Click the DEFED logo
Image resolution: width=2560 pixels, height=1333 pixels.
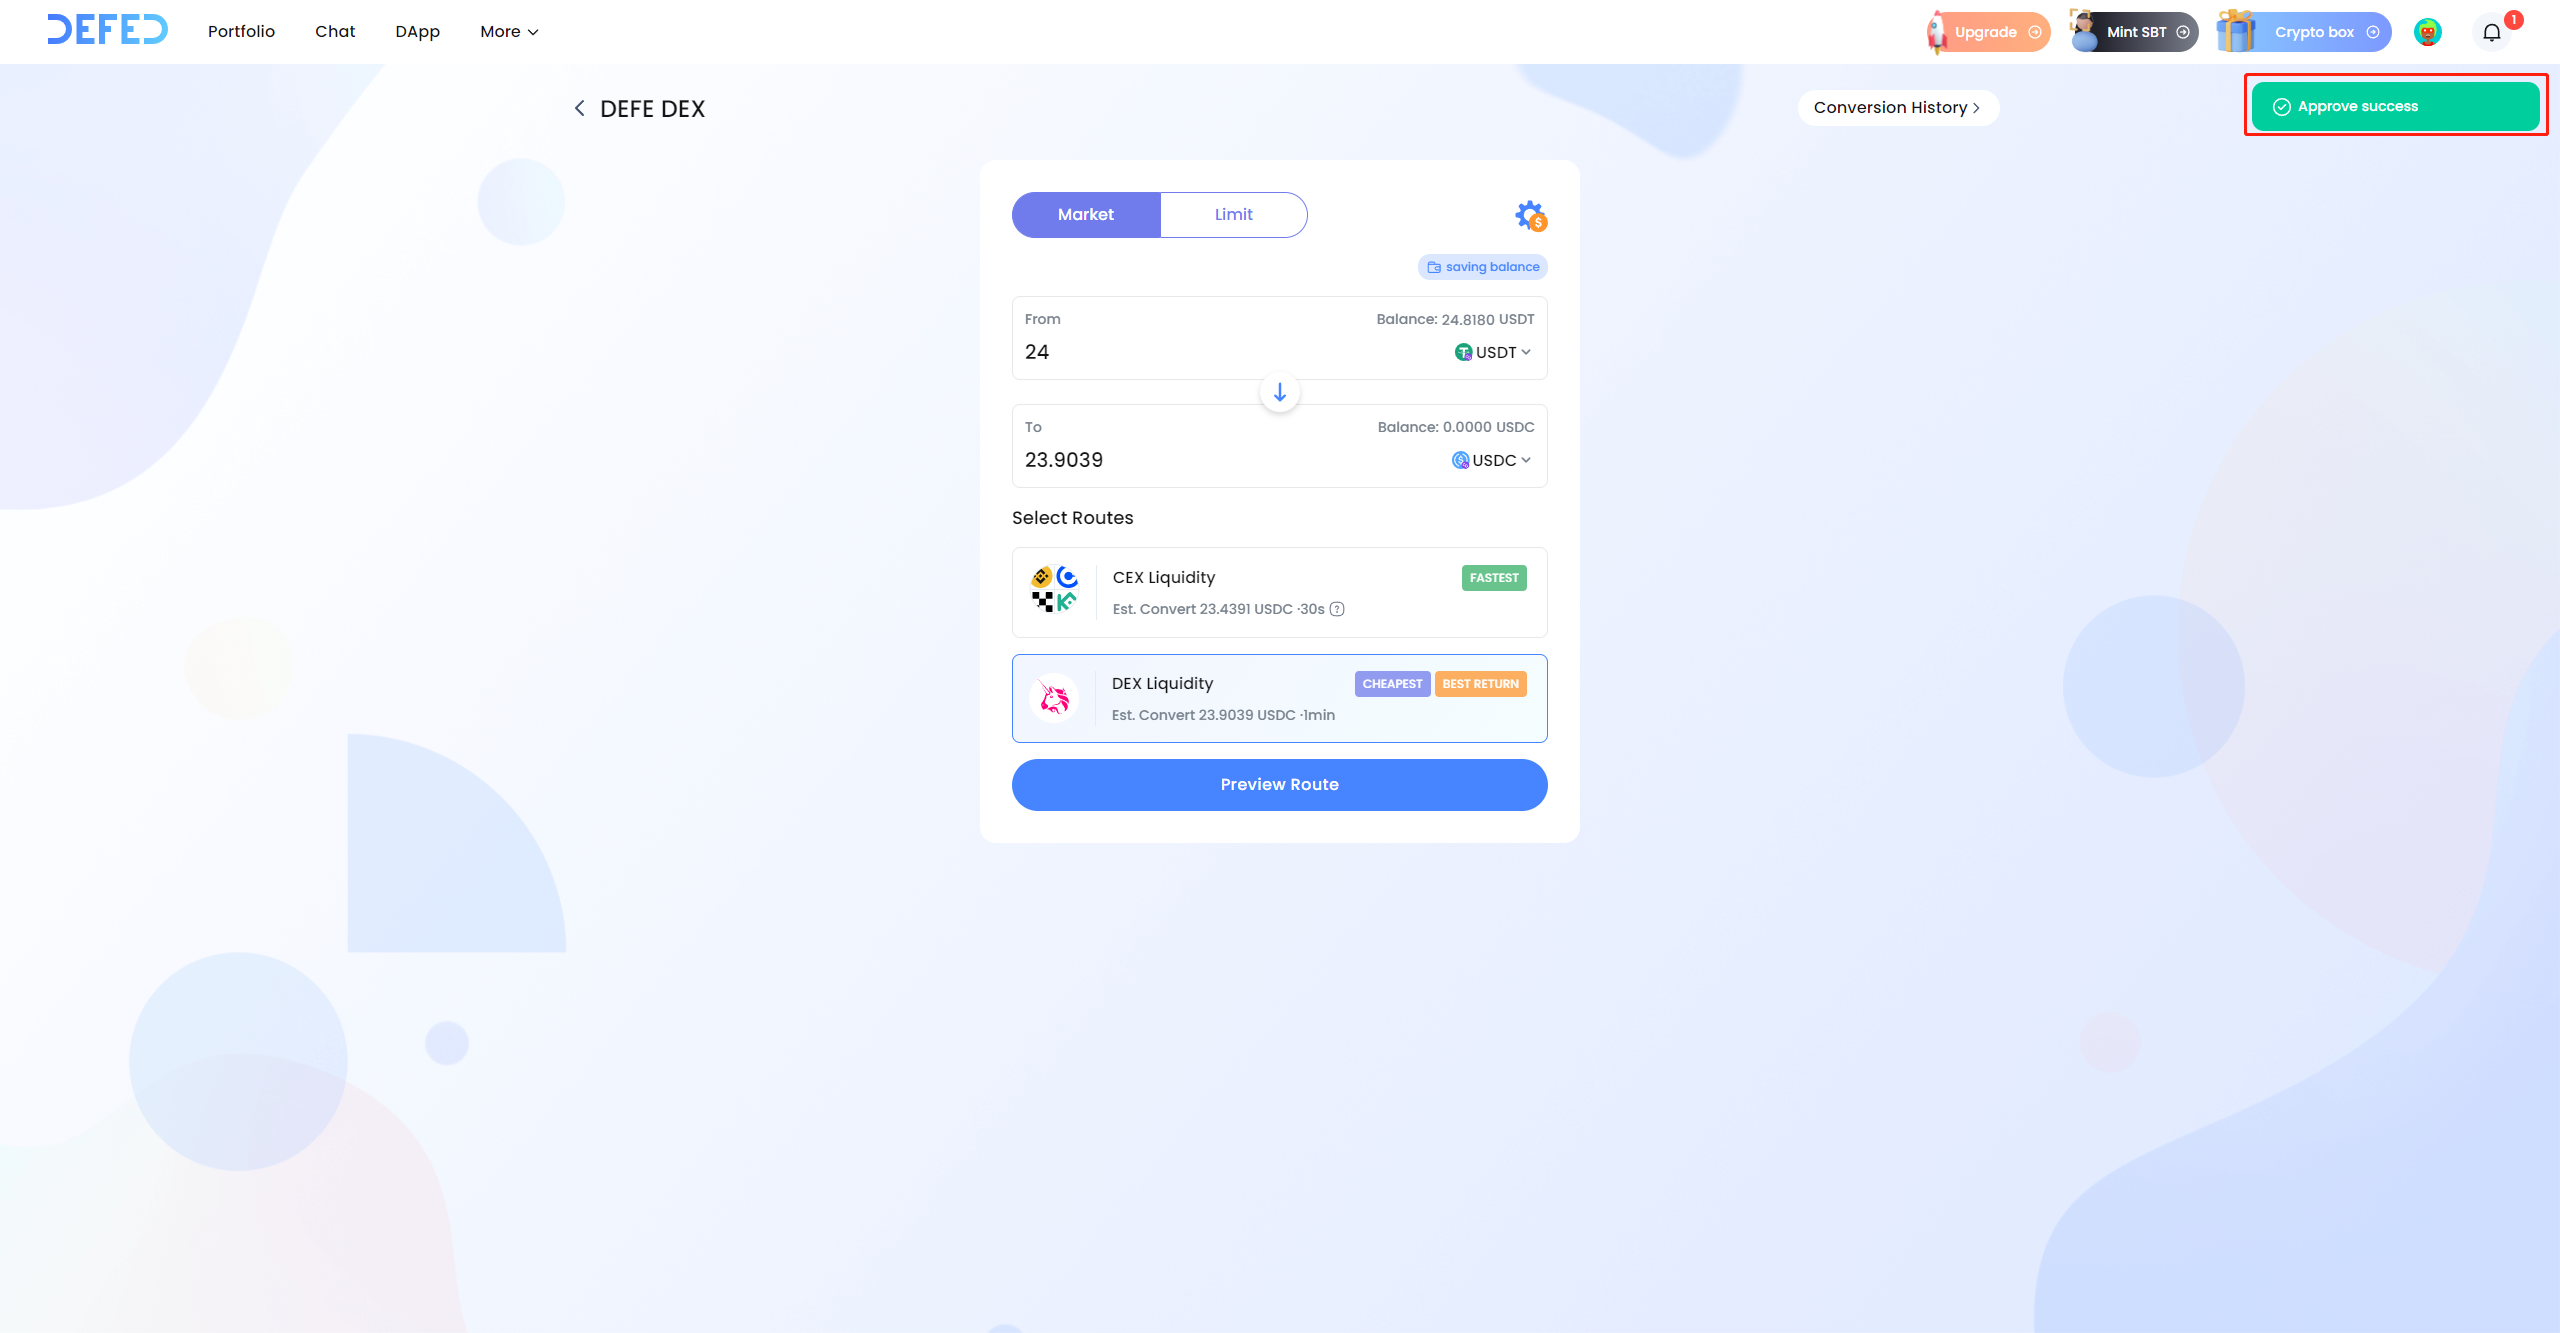107,31
